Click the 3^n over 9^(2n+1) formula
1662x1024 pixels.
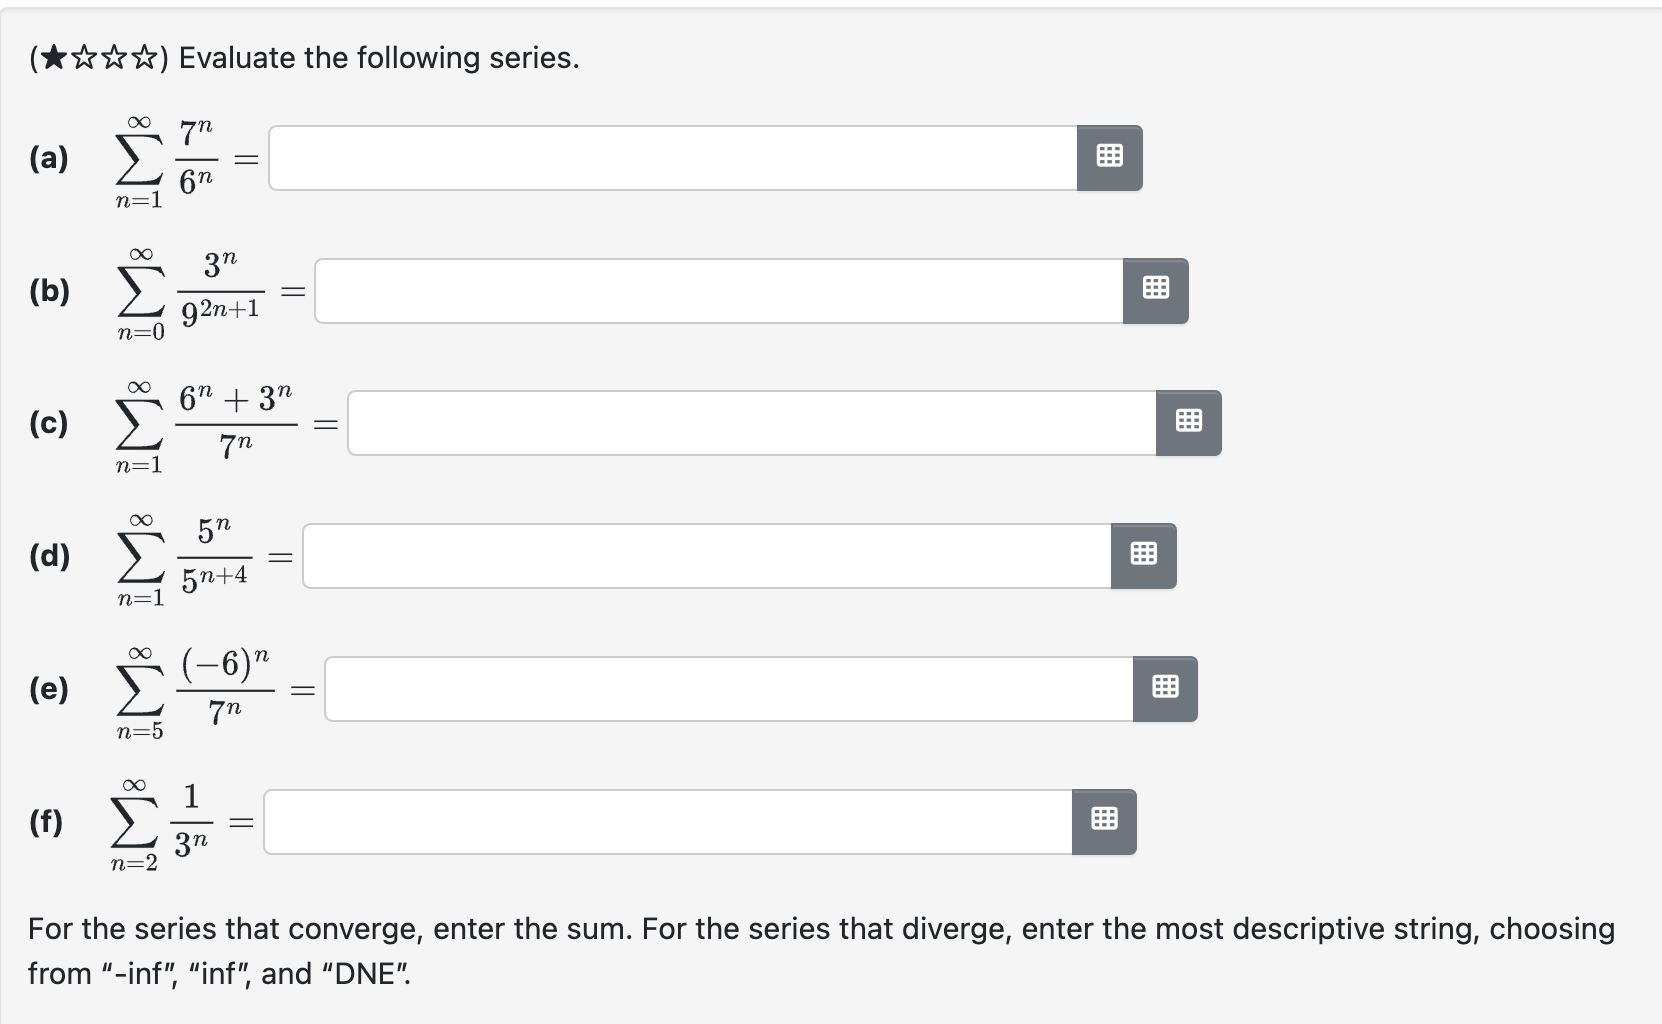(189, 293)
